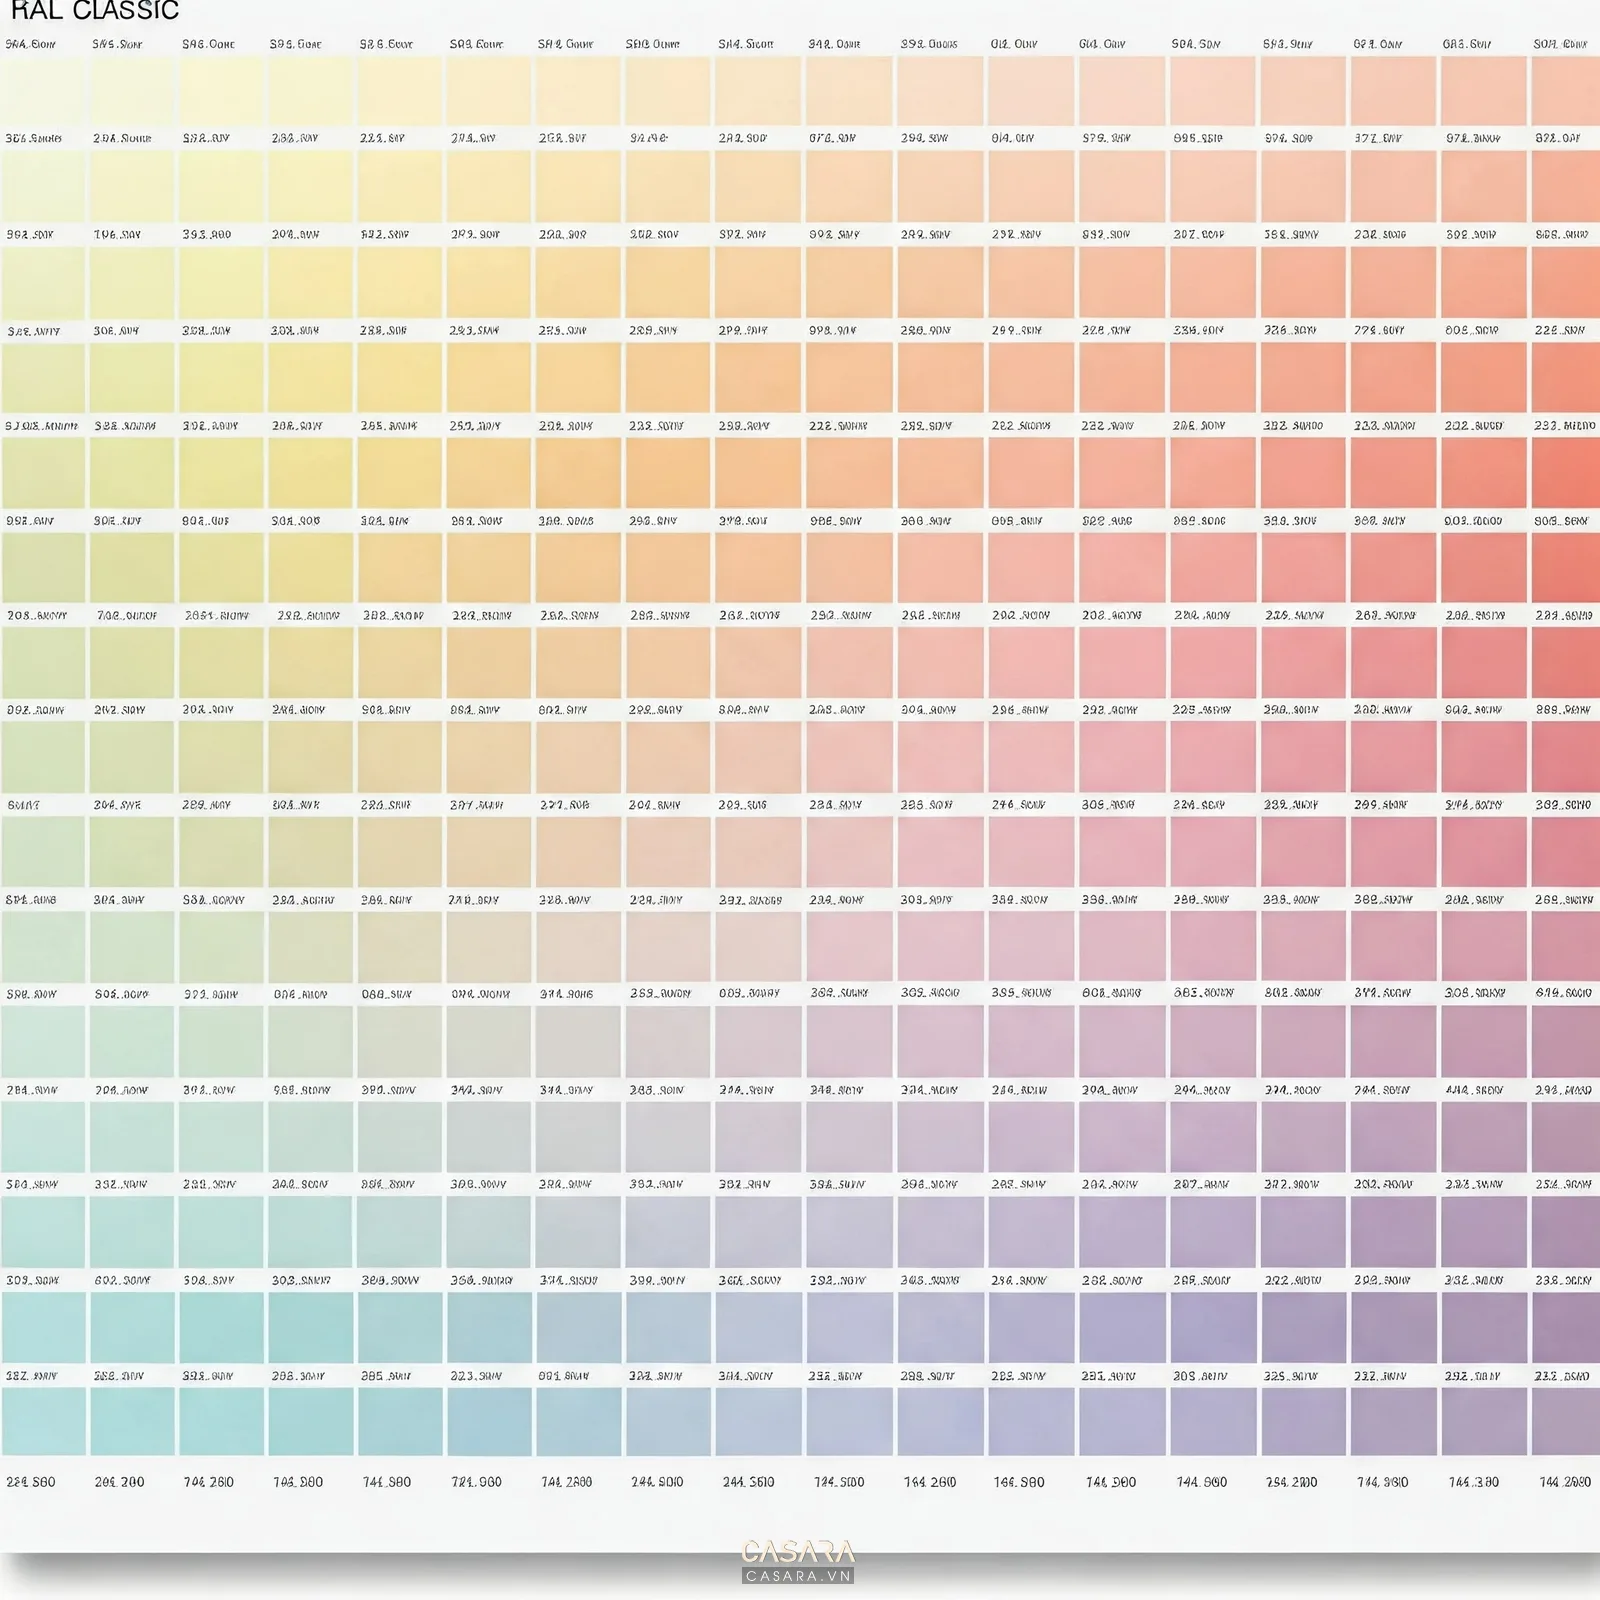Image resolution: width=1600 pixels, height=1600 pixels.
Task: Pick the purple swatch above bottom label 146 380
Action: (x=1484, y=1421)
